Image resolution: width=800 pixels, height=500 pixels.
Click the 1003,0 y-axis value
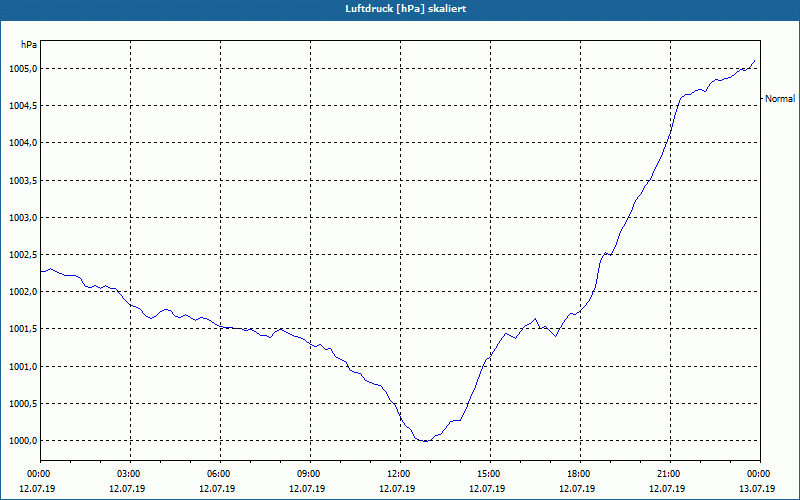[23, 217]
